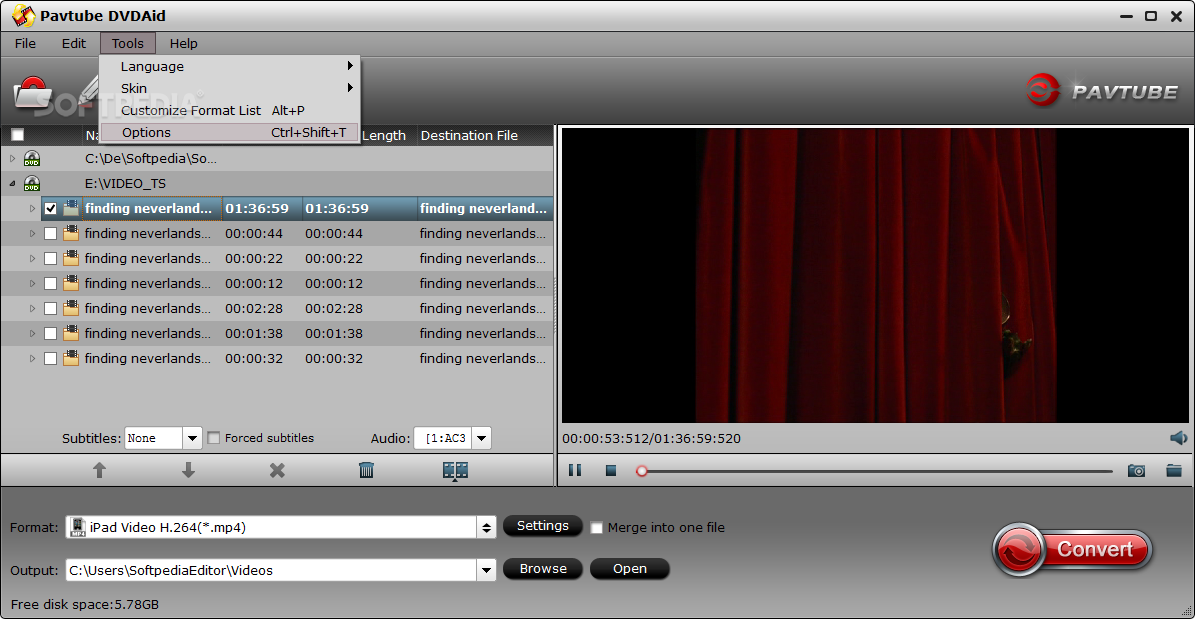Open the File menu
The height and width of the screenshot is (619, 1195).
[x=25, y=43]
